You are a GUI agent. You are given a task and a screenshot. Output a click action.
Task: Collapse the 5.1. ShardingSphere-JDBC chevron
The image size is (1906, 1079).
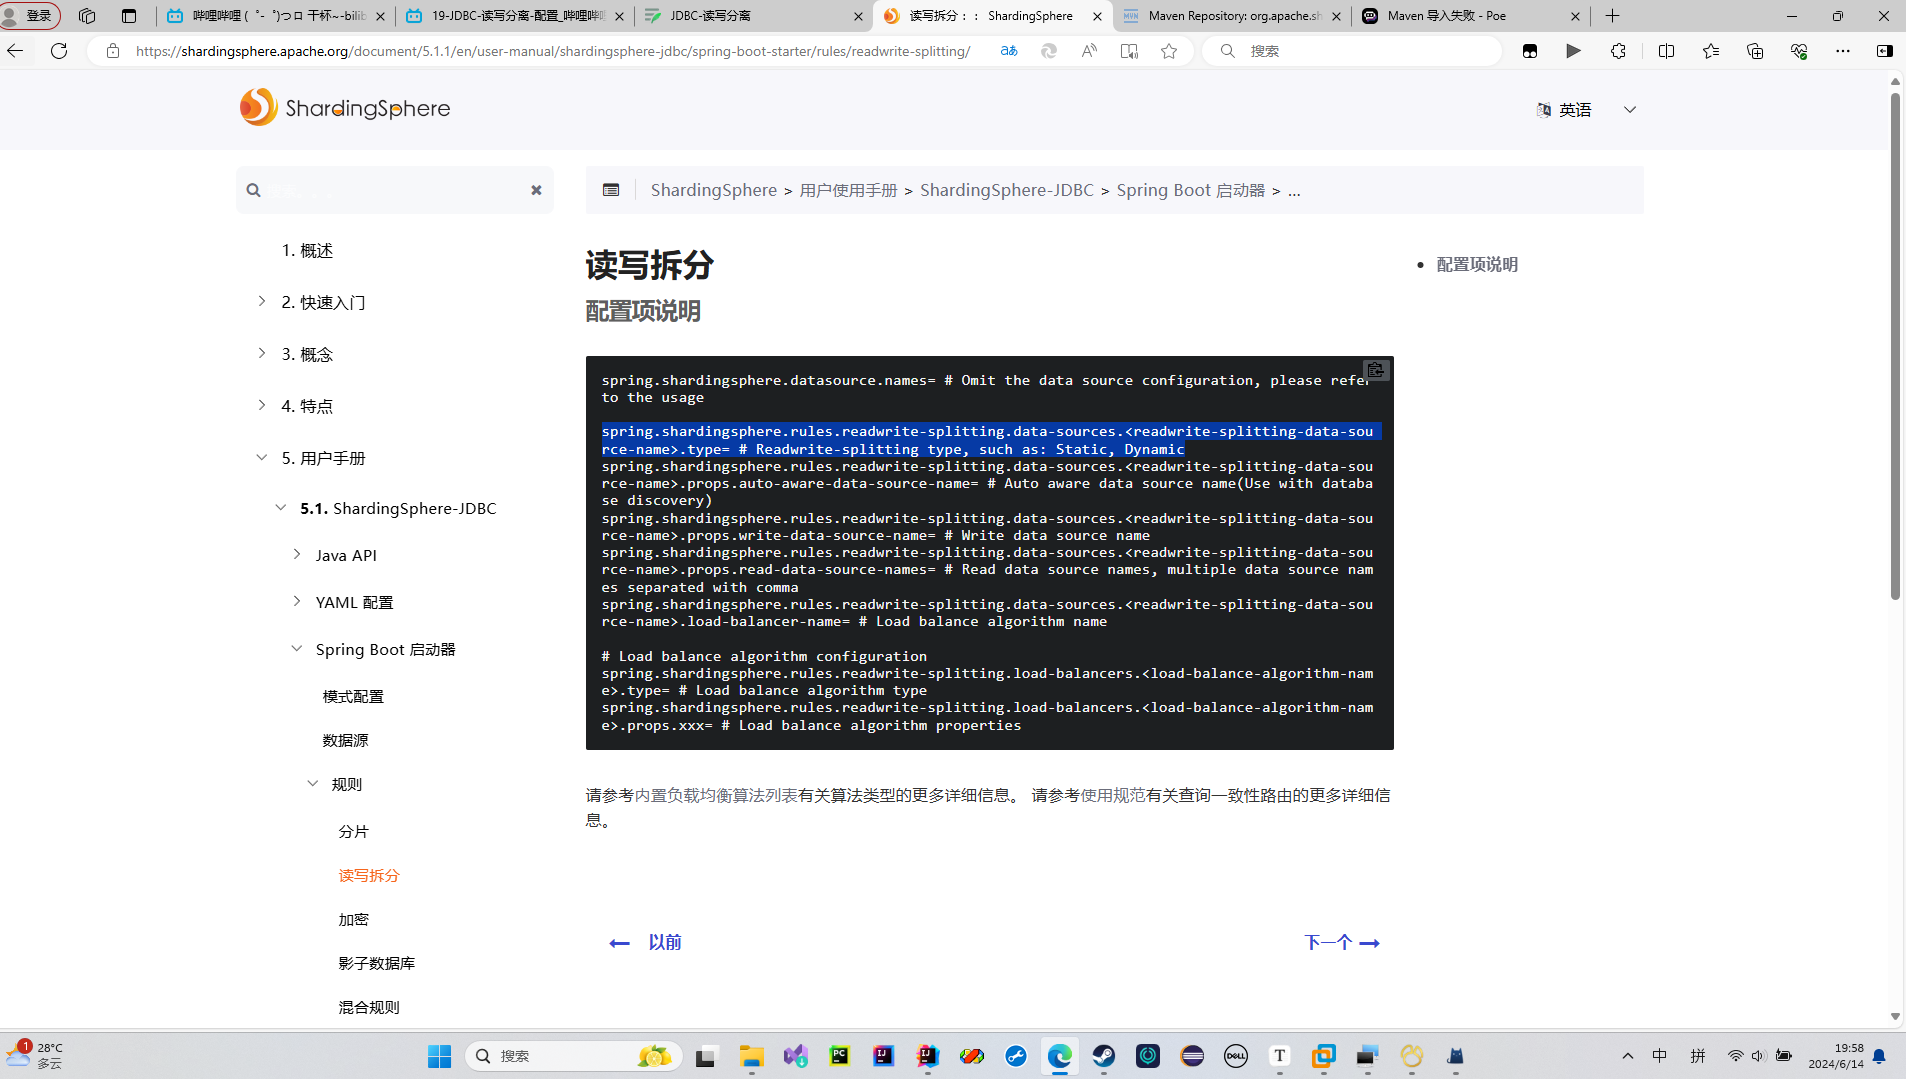281,507
